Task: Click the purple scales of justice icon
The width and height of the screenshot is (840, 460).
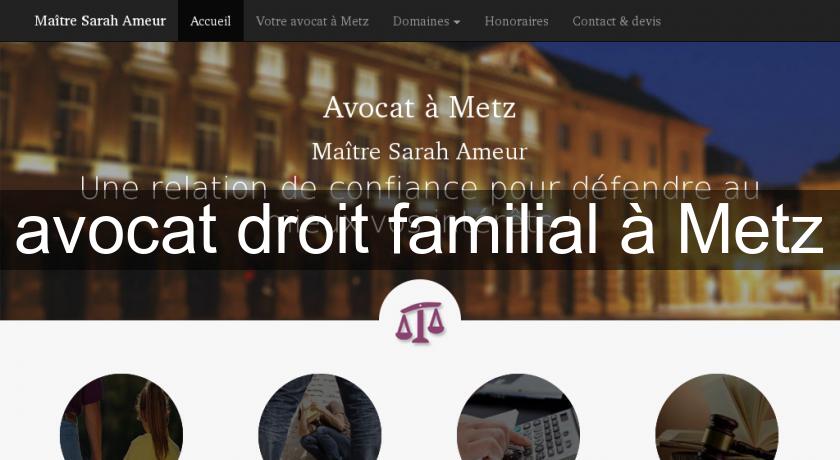Action: 420,322
